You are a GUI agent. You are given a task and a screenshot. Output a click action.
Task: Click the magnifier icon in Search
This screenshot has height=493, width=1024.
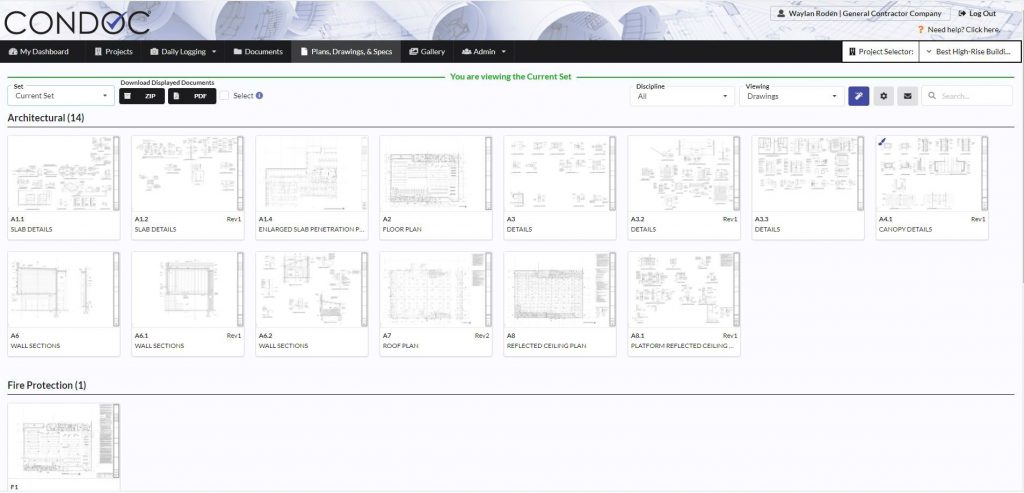click(x=931, y=96)
